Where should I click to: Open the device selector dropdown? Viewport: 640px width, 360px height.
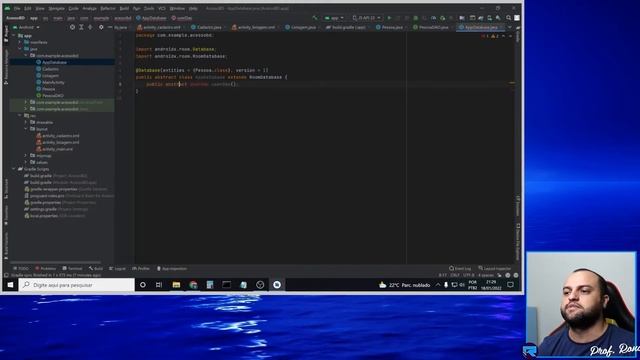pos(367,18)
